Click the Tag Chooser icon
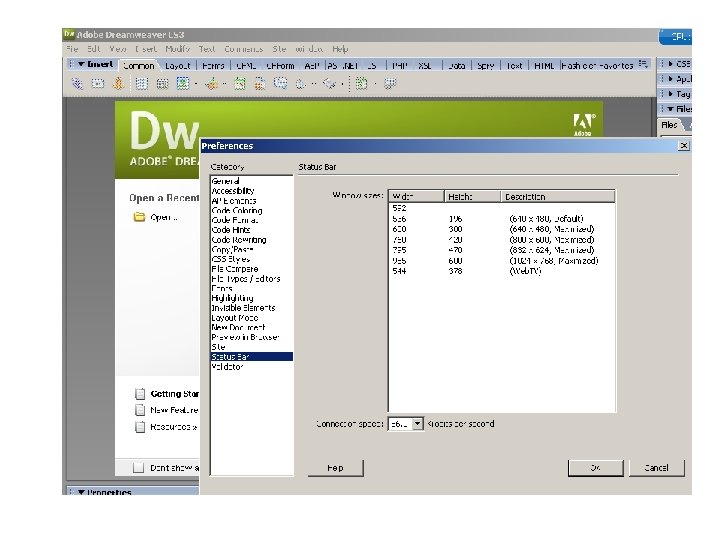 [x=390, y=84]
